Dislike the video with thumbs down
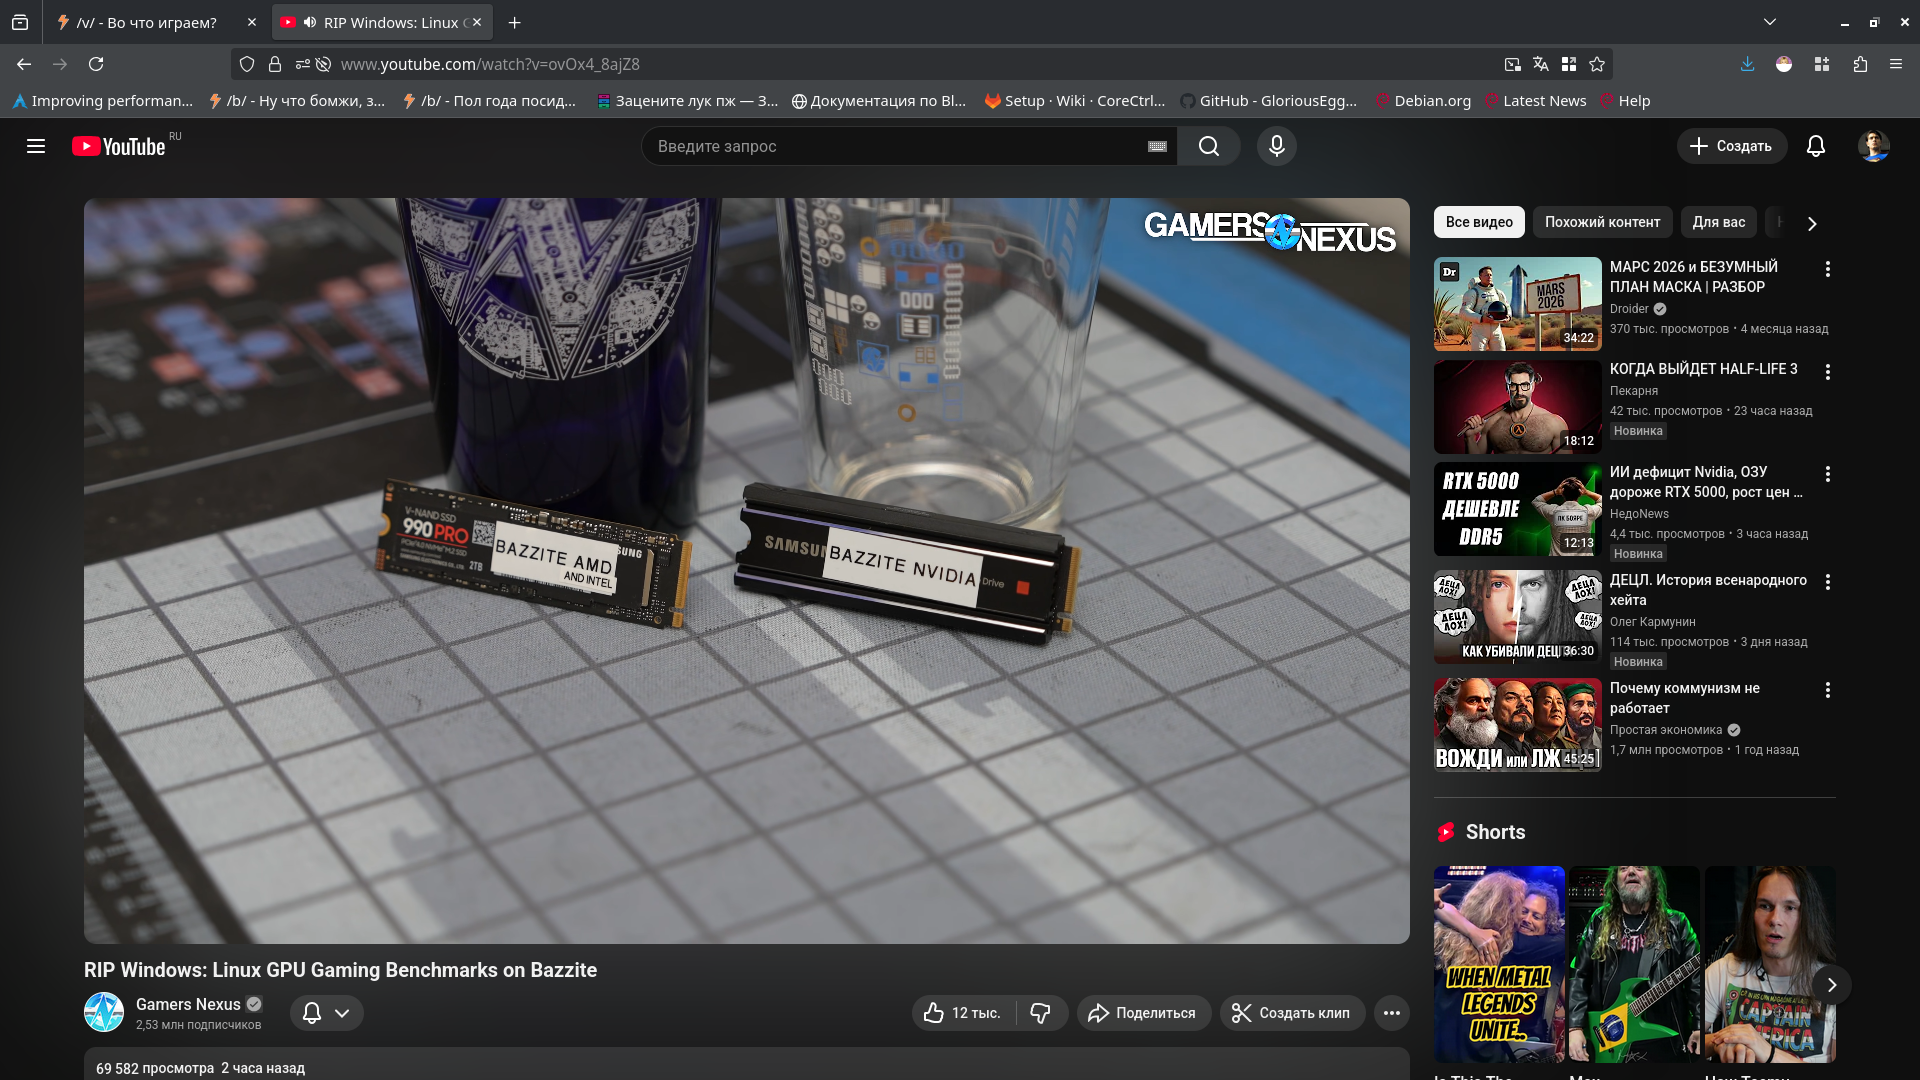This screenshot has width=1920, height=1080. pos(1040,1013)
